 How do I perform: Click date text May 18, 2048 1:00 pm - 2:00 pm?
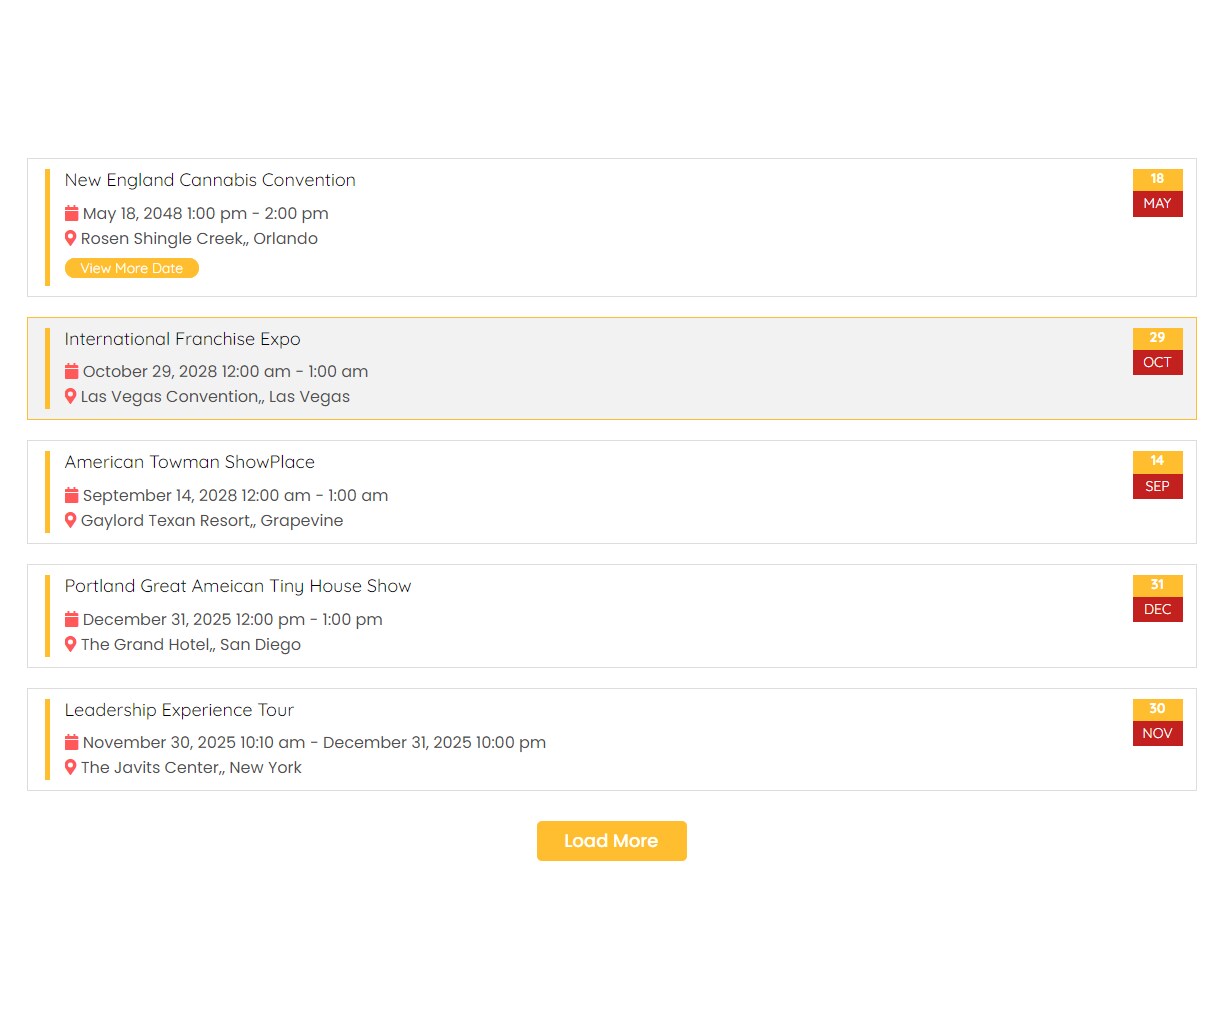point(206,213)
